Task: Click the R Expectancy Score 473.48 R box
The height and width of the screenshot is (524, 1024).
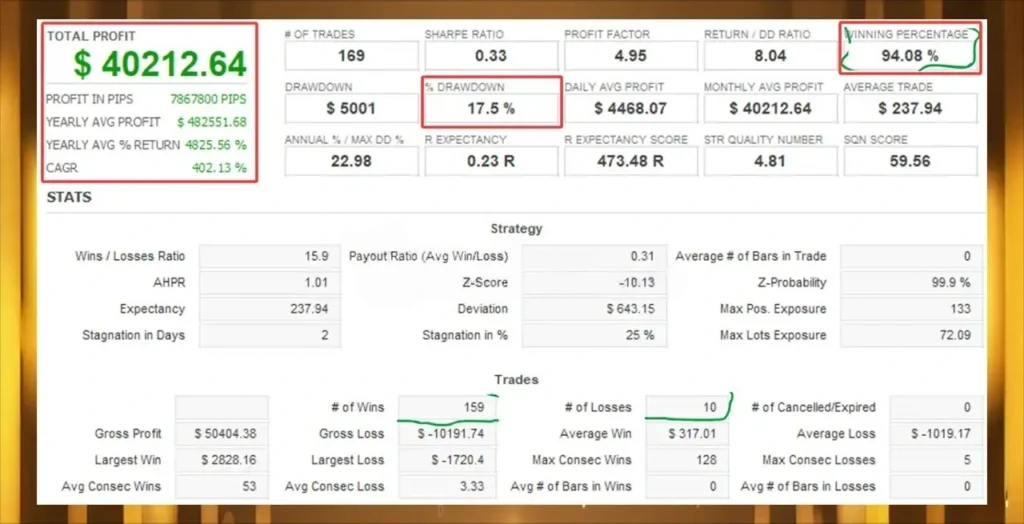Action: 630,160
